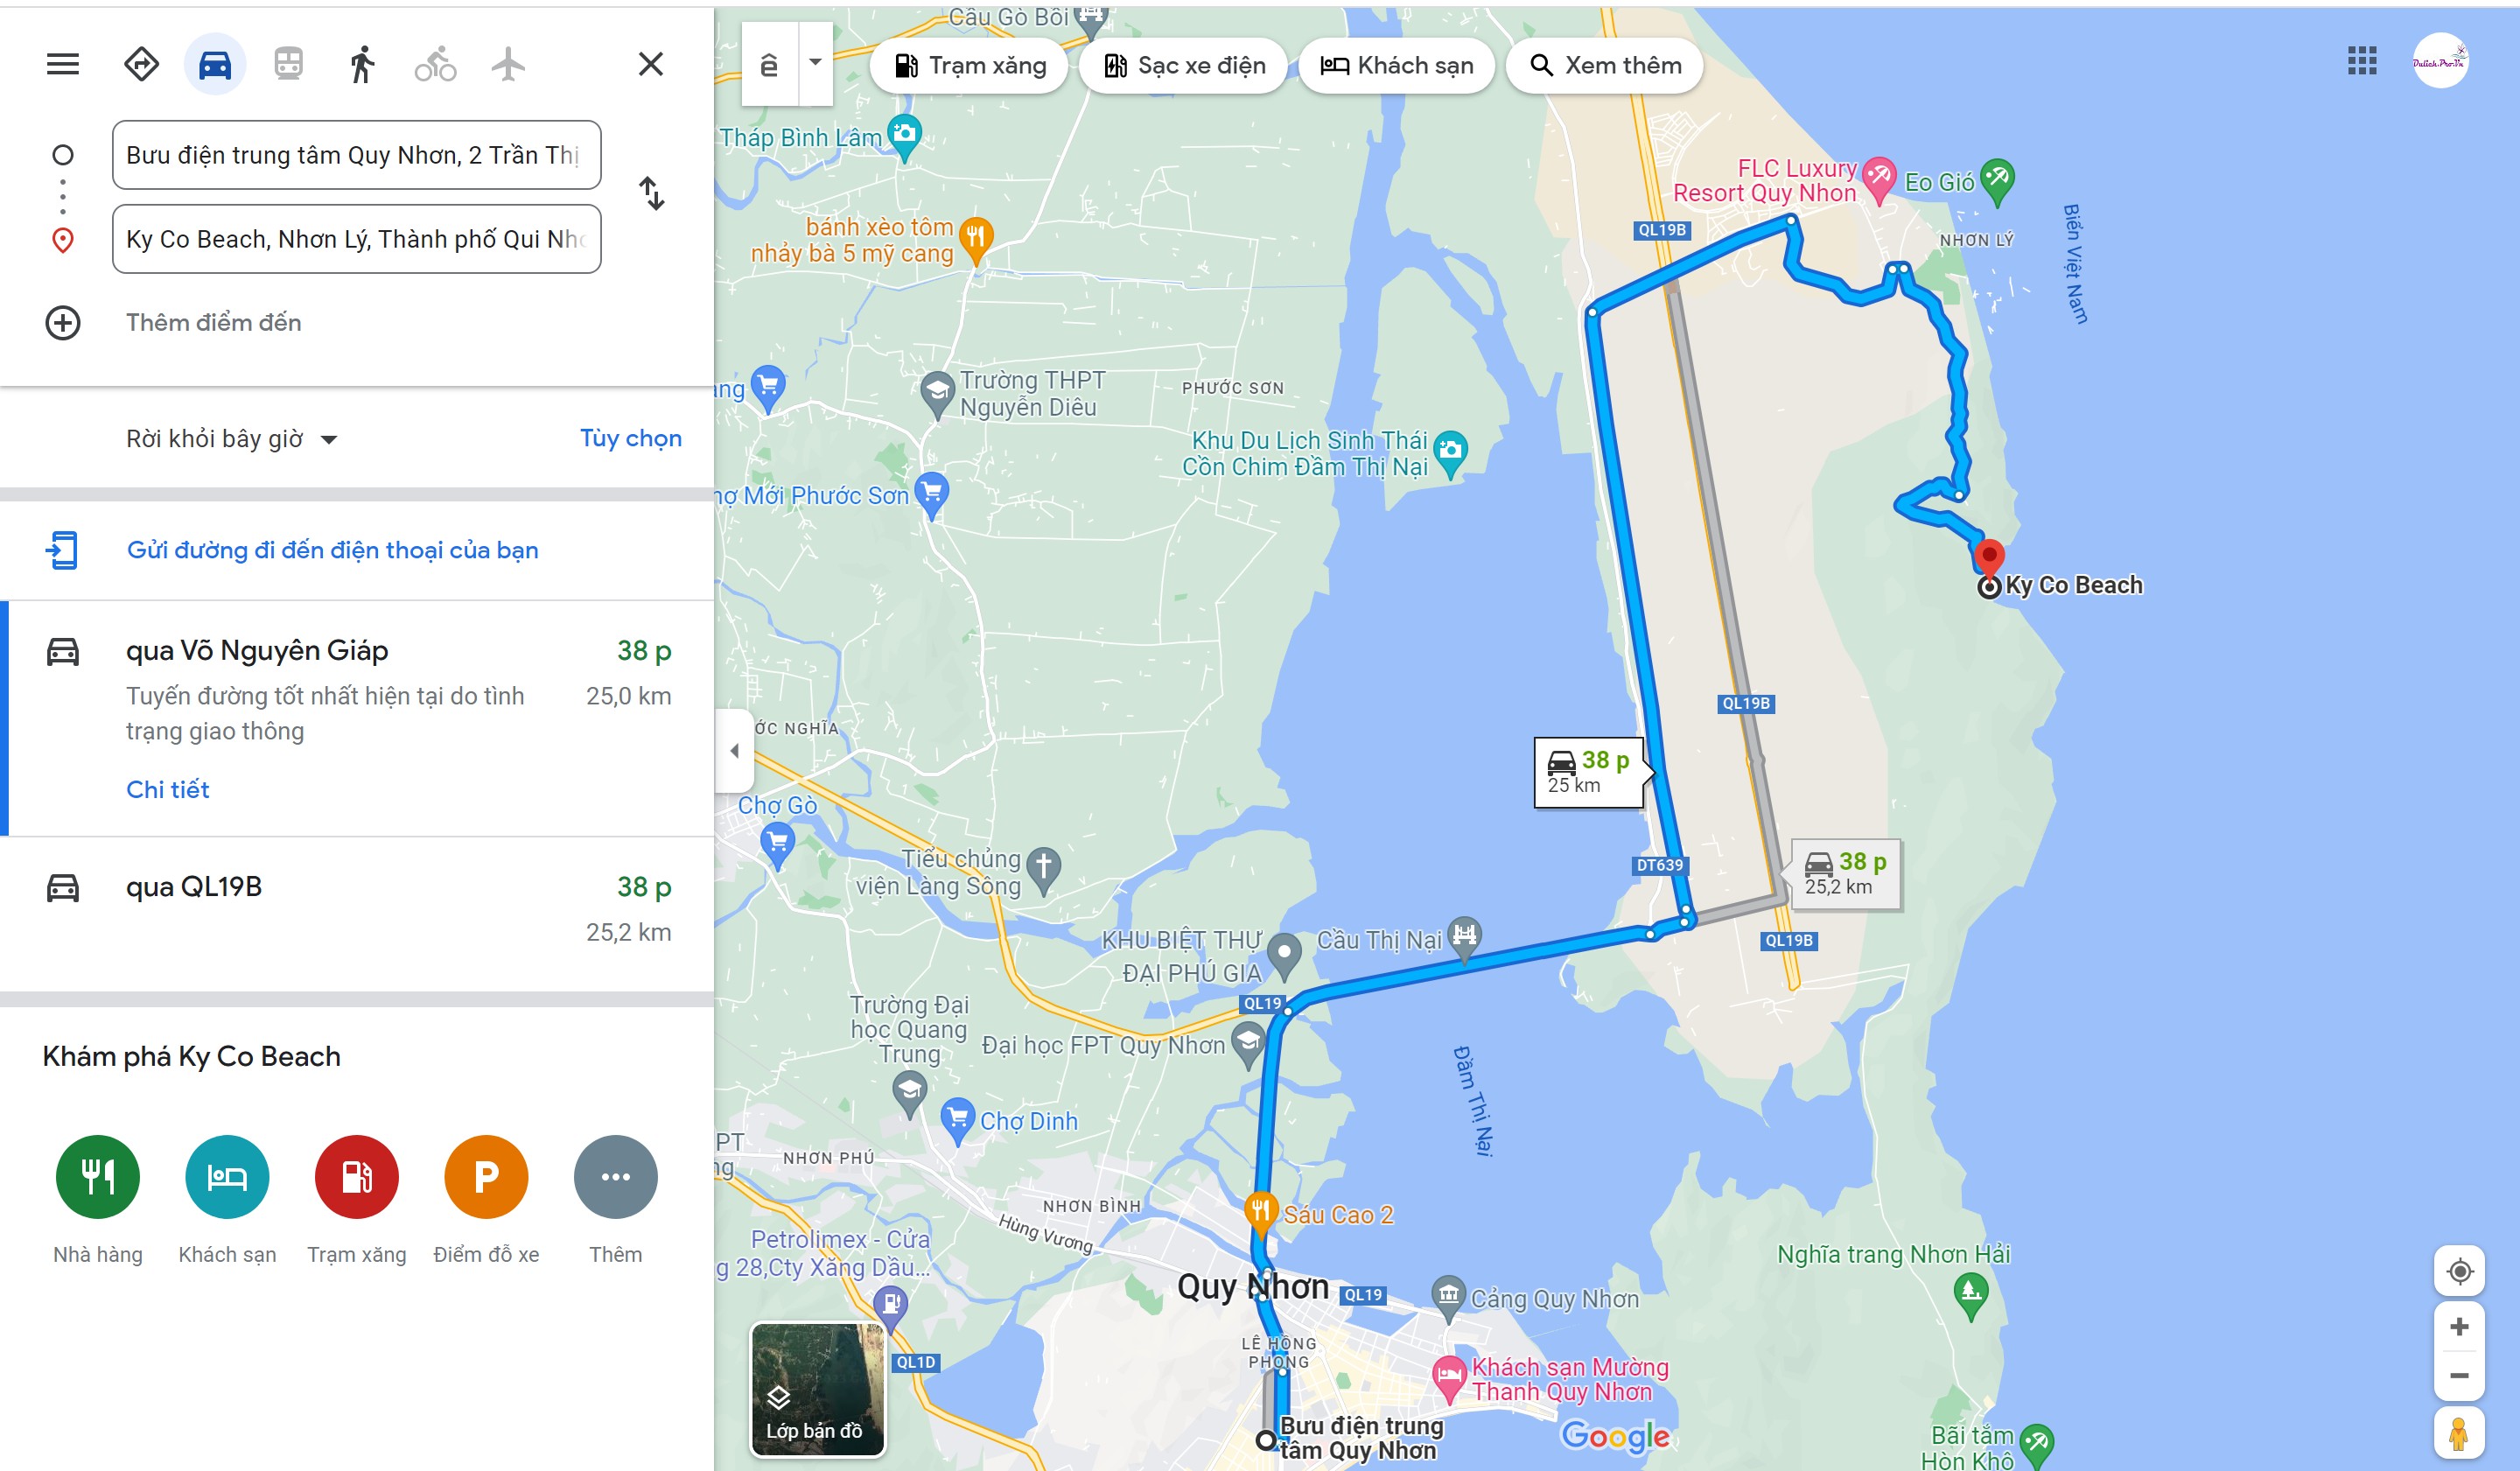Zoom in the map with plus

tap(2459, 1327)
